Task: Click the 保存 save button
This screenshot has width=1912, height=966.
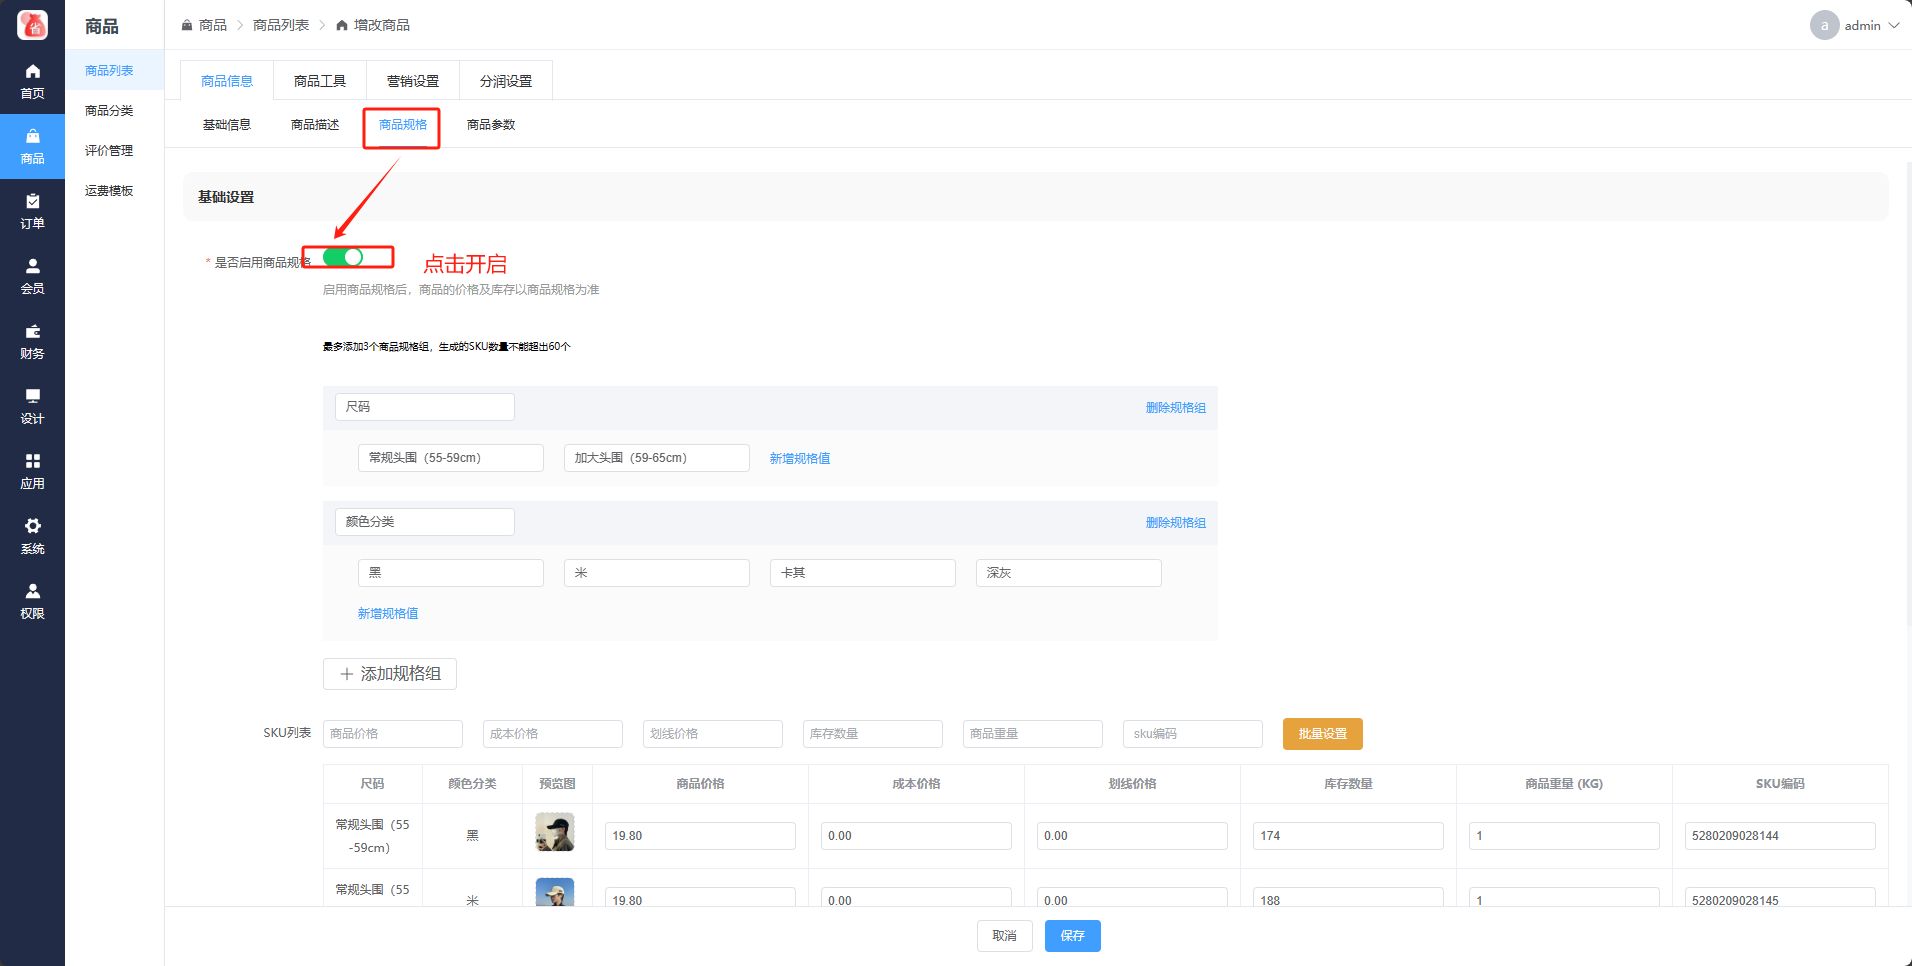Action: [1072, 936]
